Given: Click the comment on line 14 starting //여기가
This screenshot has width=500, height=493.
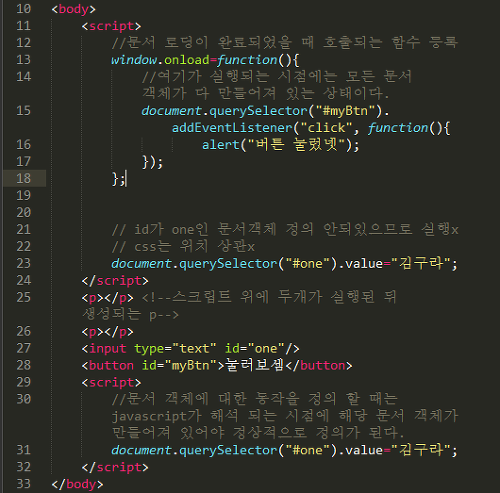Looking at the screenshot, I should click(x=277, y=85).
